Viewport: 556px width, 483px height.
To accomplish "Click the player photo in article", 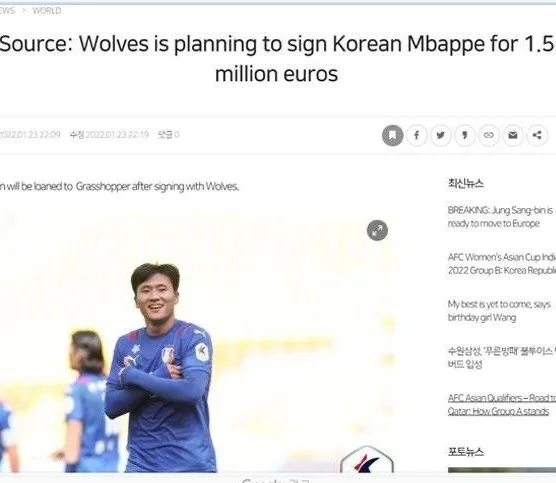I will pyautogui.click(x=197, y=339).
